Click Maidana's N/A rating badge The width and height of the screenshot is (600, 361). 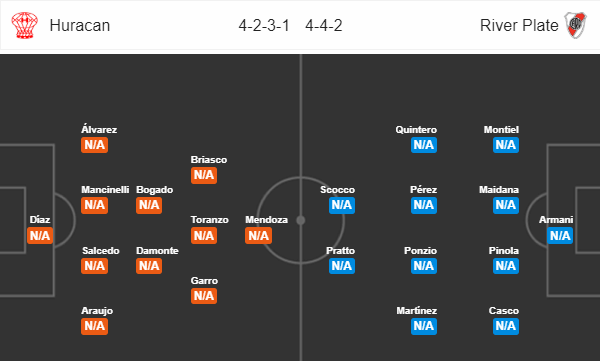pos(505,205)
